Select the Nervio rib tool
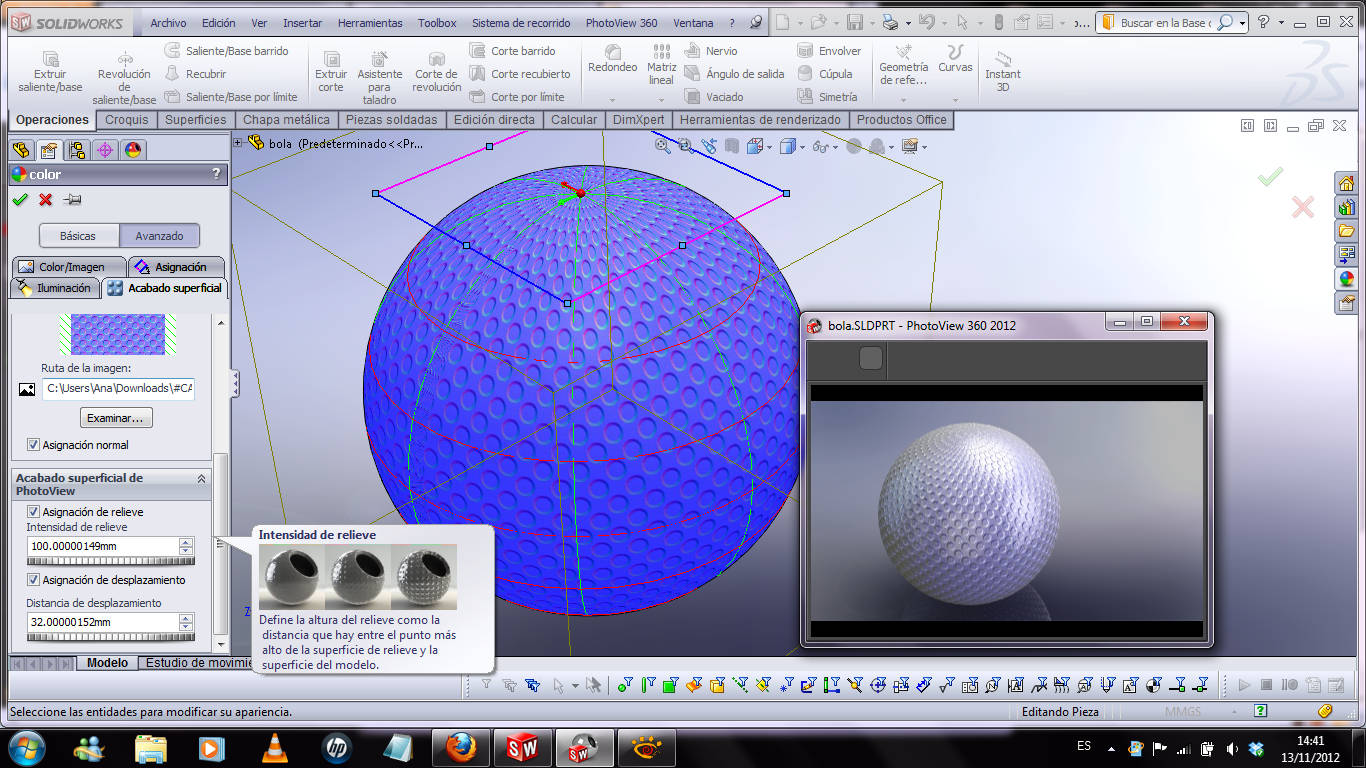Viewport: 1366px width, 768px height. pyautogui.click(x=711, y=50)
